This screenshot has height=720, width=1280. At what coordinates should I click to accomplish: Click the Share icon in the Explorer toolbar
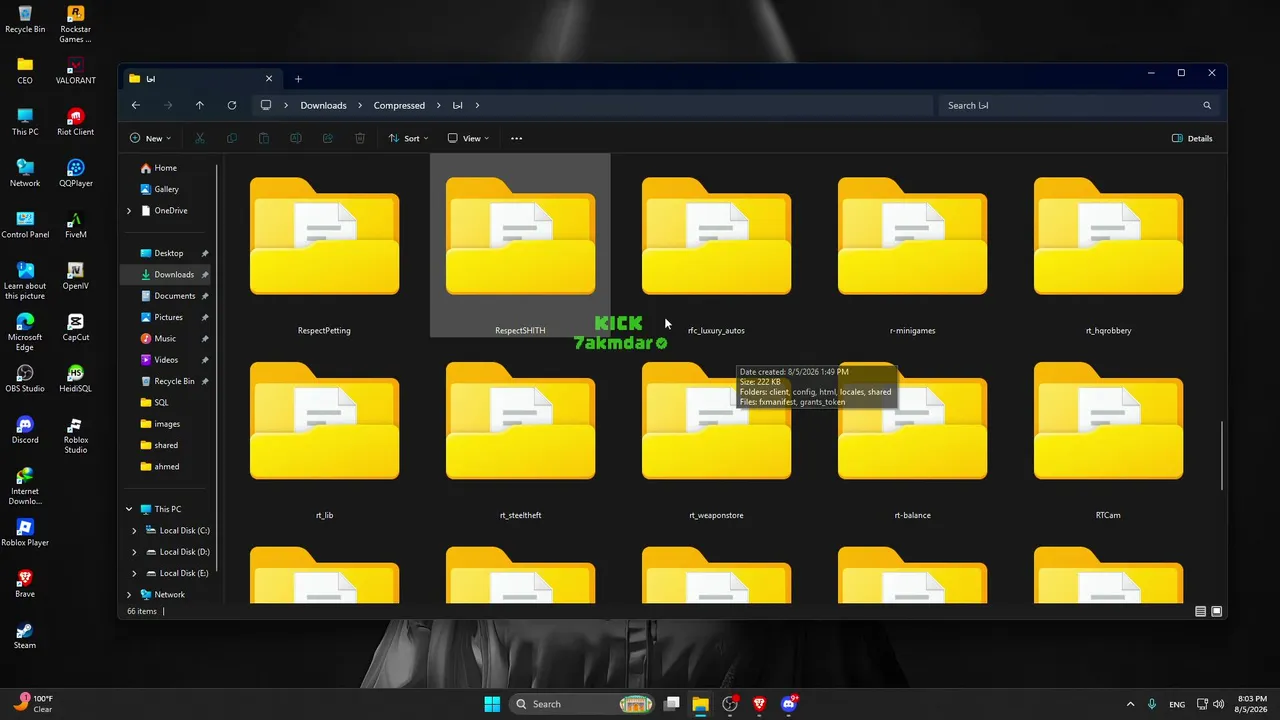(x=328, y=138)
